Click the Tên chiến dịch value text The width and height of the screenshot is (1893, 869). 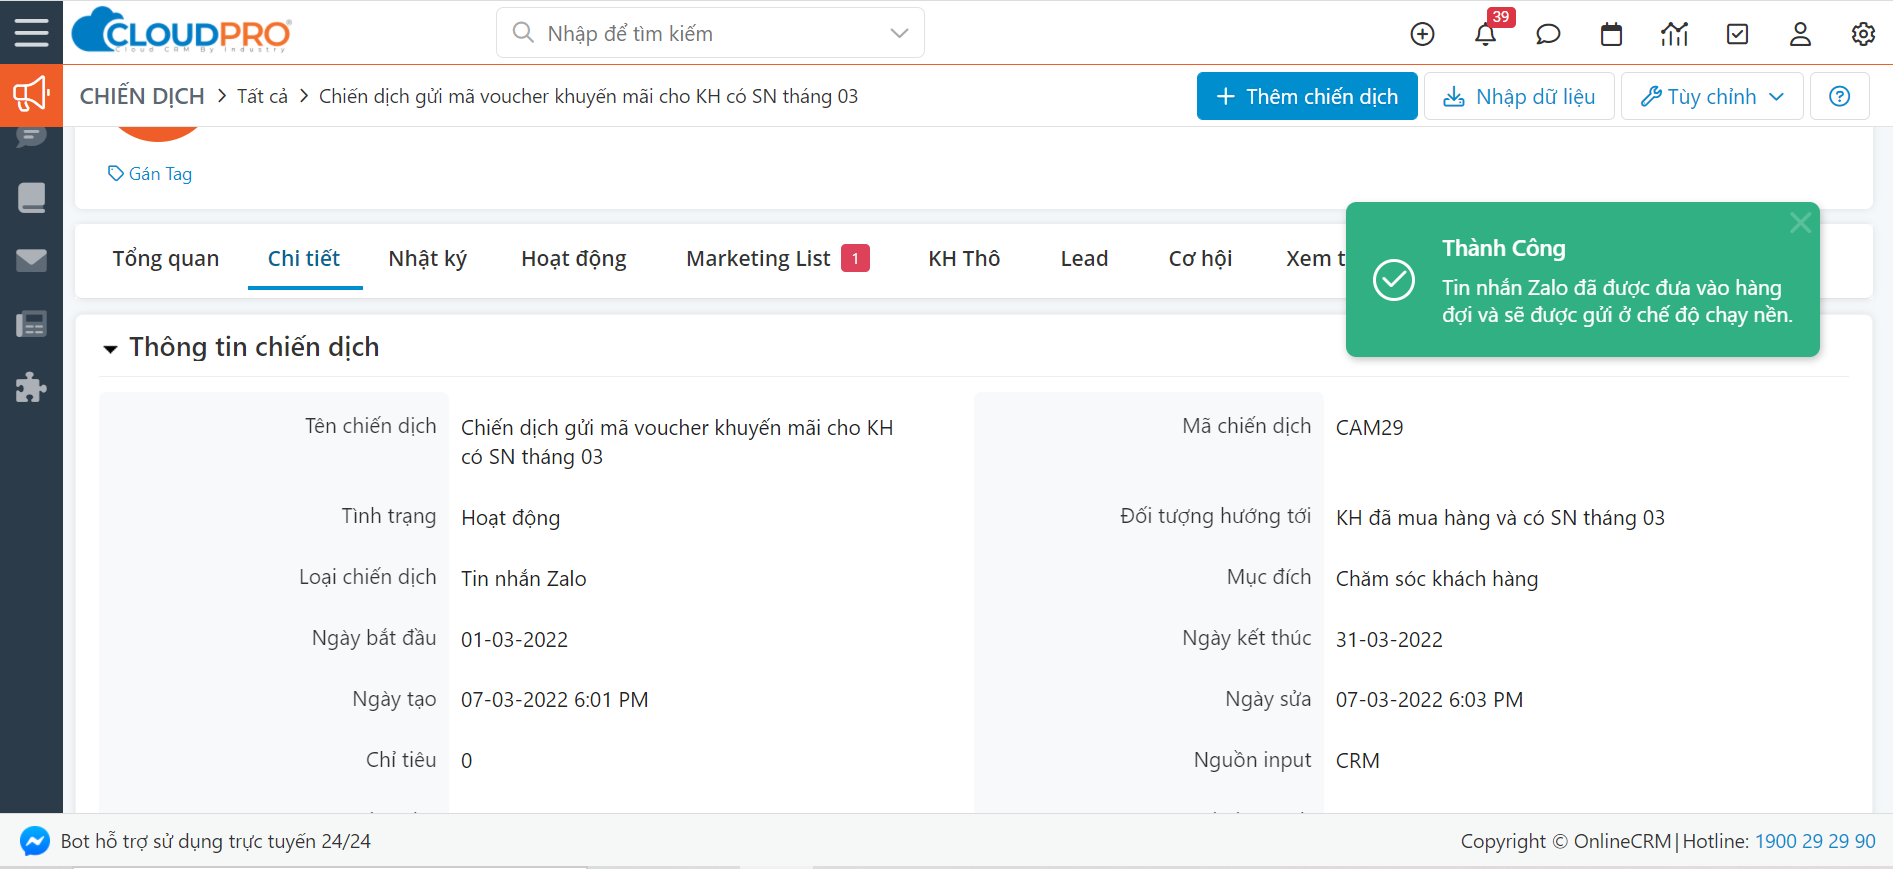(677, 442)
